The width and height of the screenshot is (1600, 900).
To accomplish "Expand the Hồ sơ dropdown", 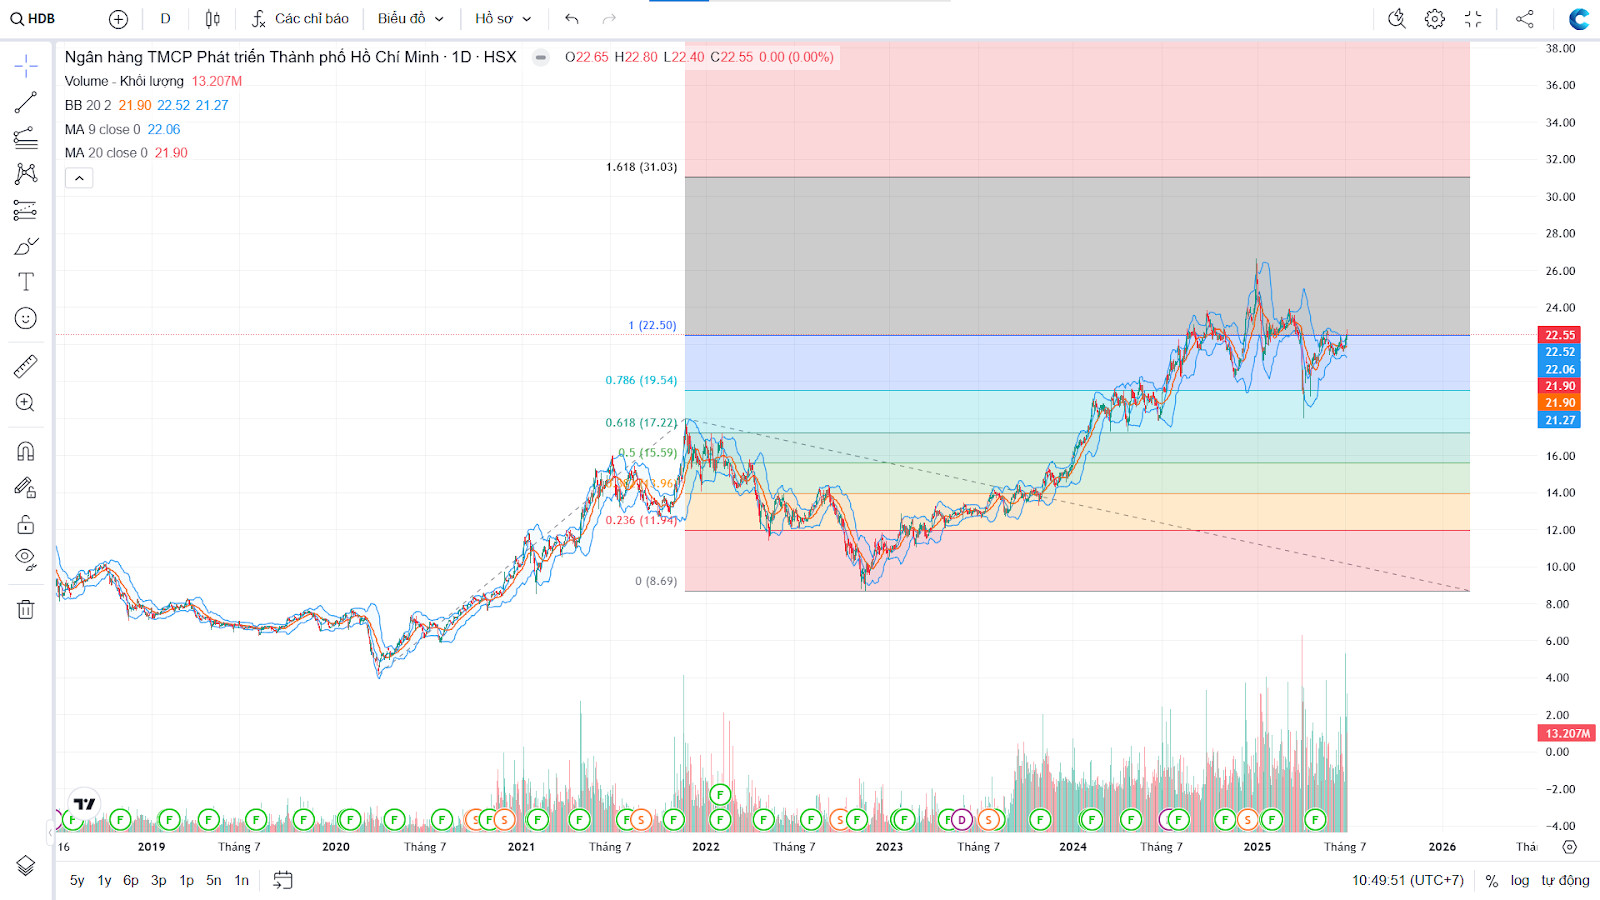I will (503, 19).
